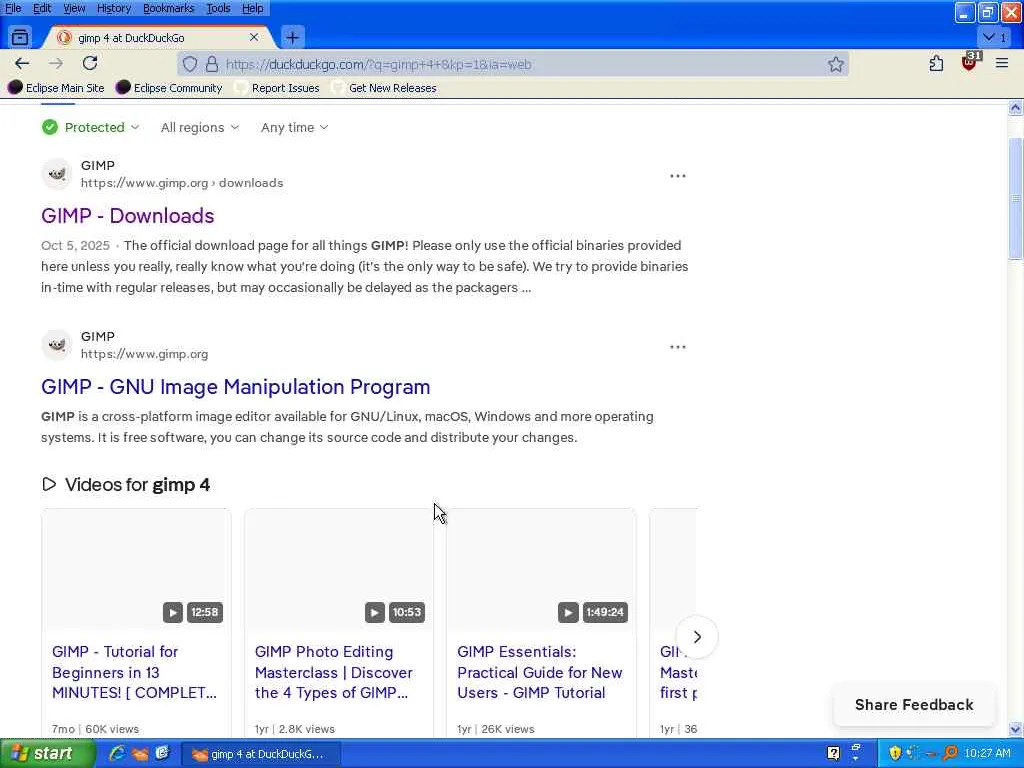Image resolution: width=1024 pixels, height=768 pixels.
Task: Bookmark this page with star icon
Action: (835, 64)
